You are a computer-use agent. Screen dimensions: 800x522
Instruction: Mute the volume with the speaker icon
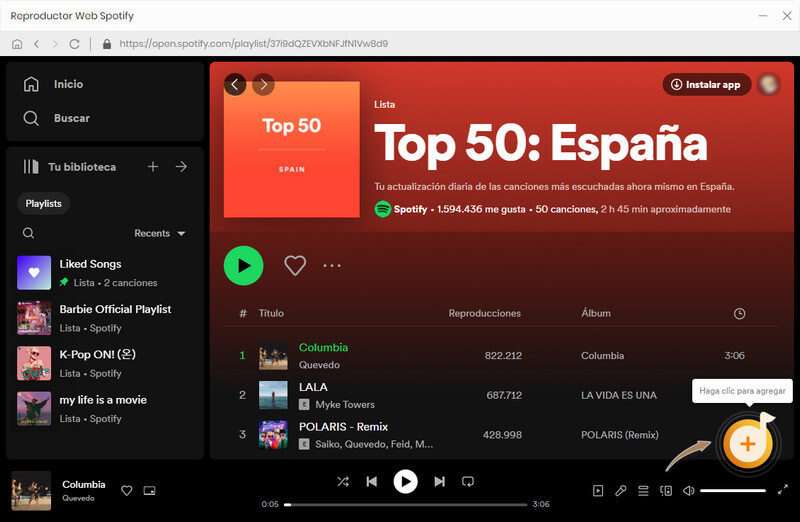point(689,491)
